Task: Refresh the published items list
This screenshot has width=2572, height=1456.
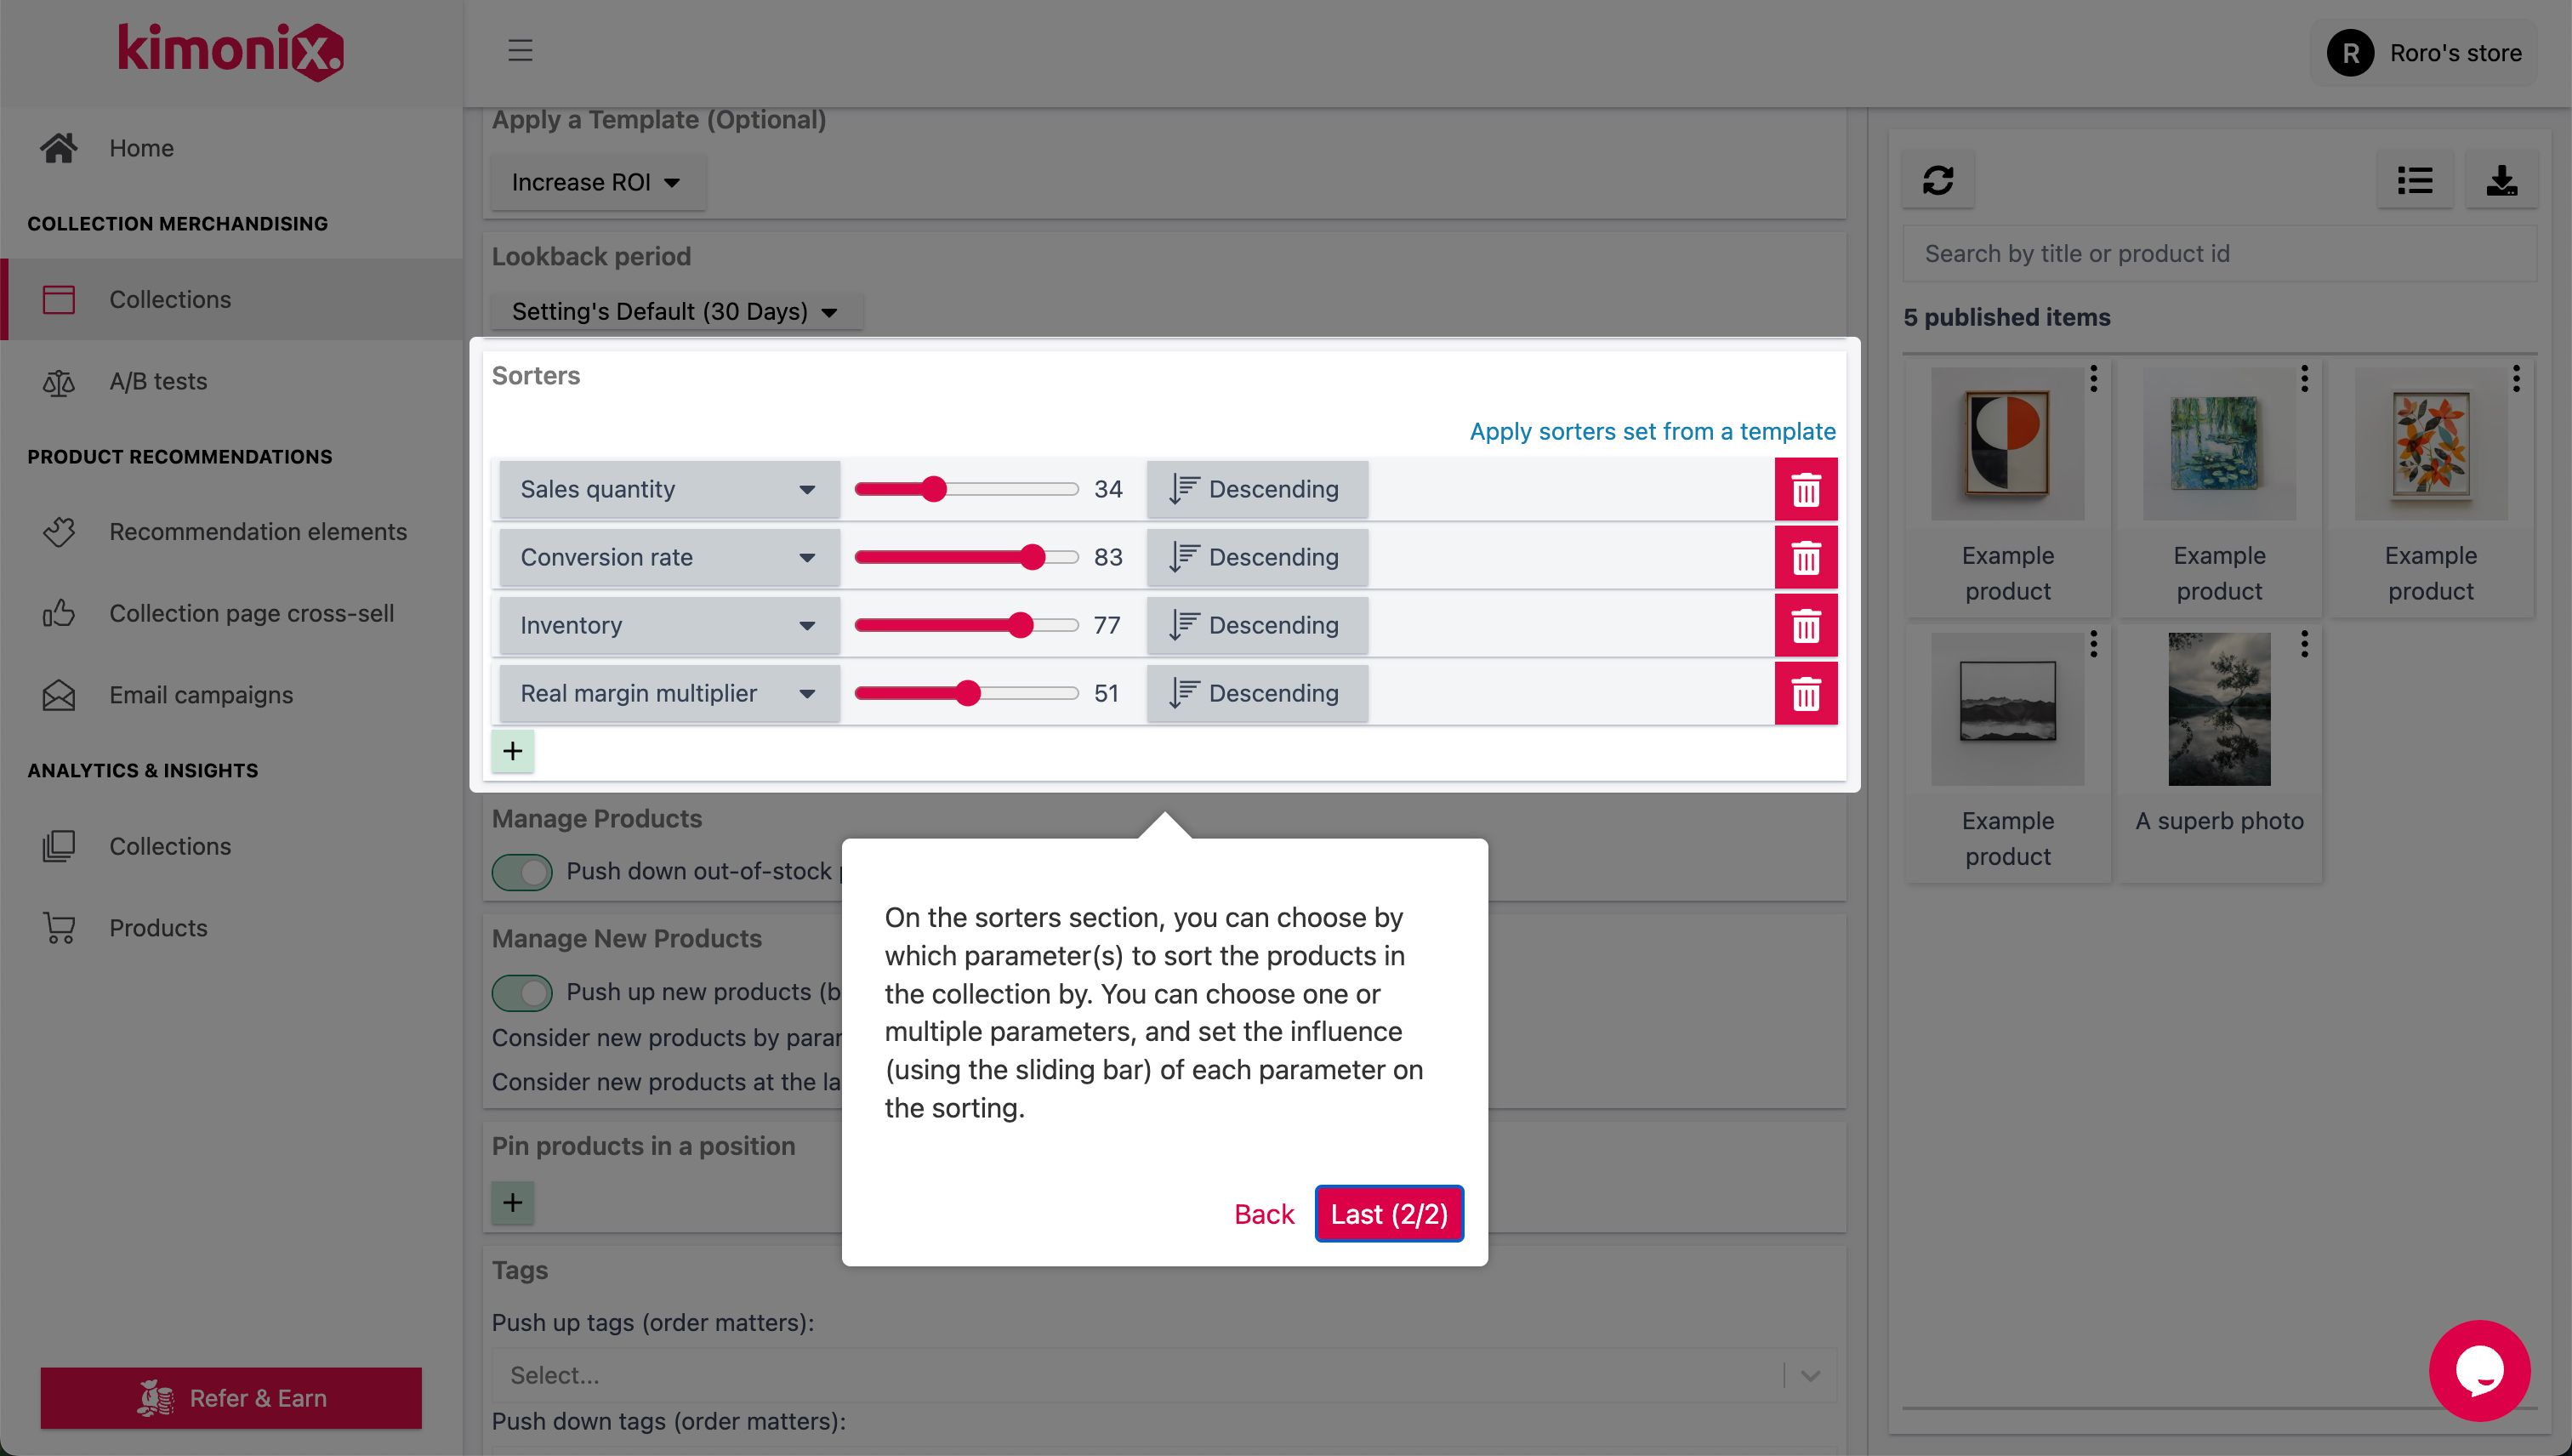Action: 1938,180
